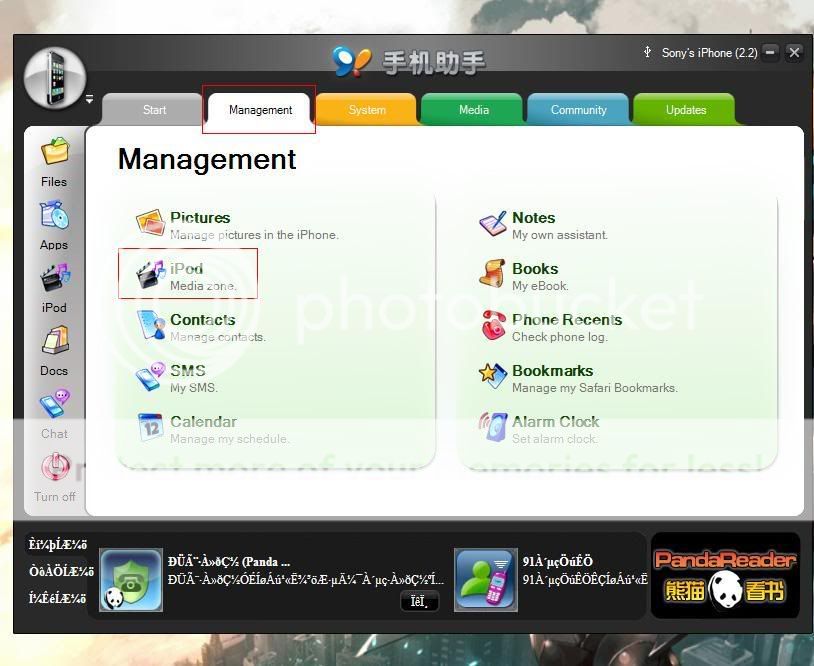Image resolution: width=814 pixels, height=666 pixels.
Task: Open the Contacts link
Action: click(x=202, y=320)
